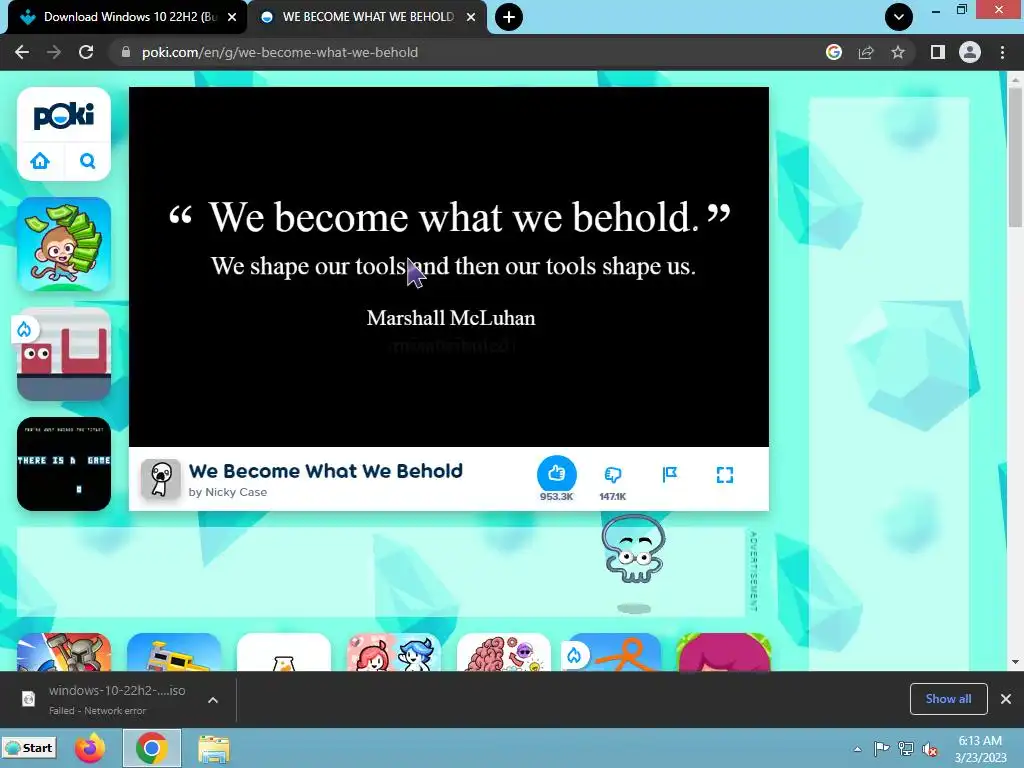
Task: Open the knight hammer game thumbnail
Action: click(x=64, y=652)
